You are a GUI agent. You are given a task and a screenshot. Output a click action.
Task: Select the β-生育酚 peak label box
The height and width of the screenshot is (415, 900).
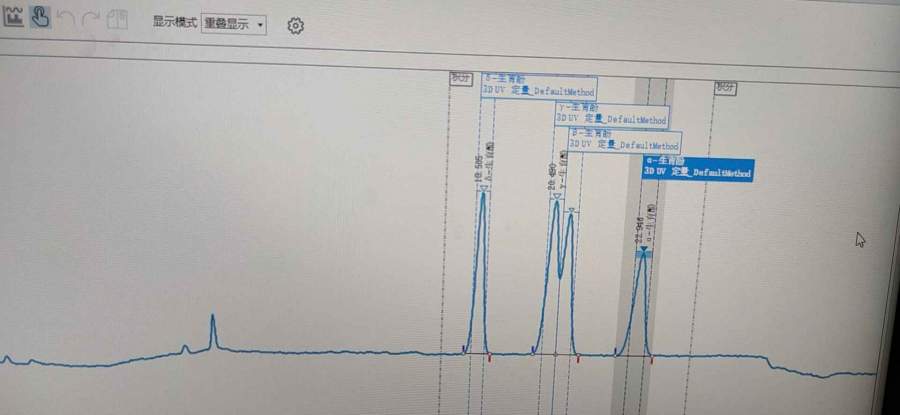(625, 141)
